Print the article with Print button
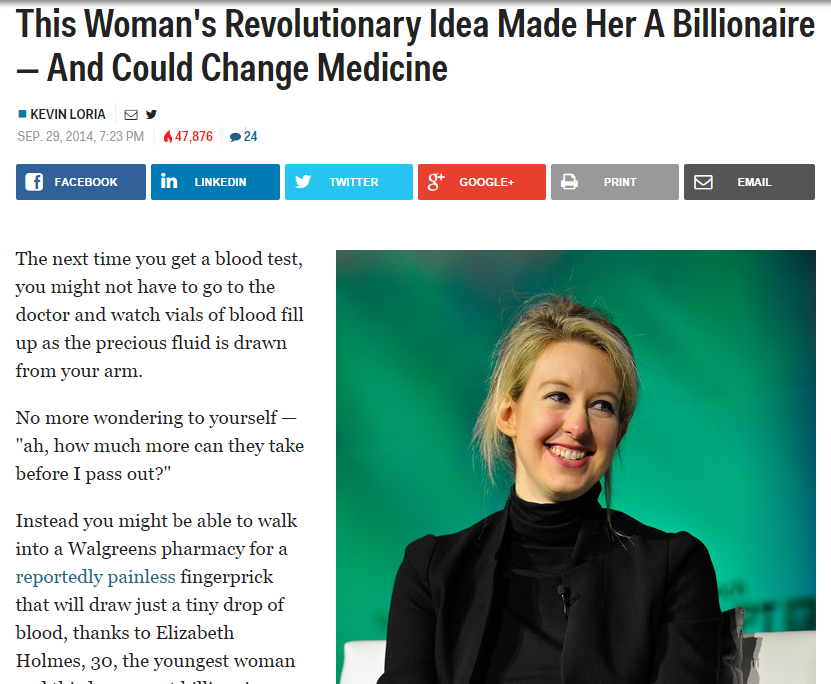831x684 pixels. (x=615, y=182)
